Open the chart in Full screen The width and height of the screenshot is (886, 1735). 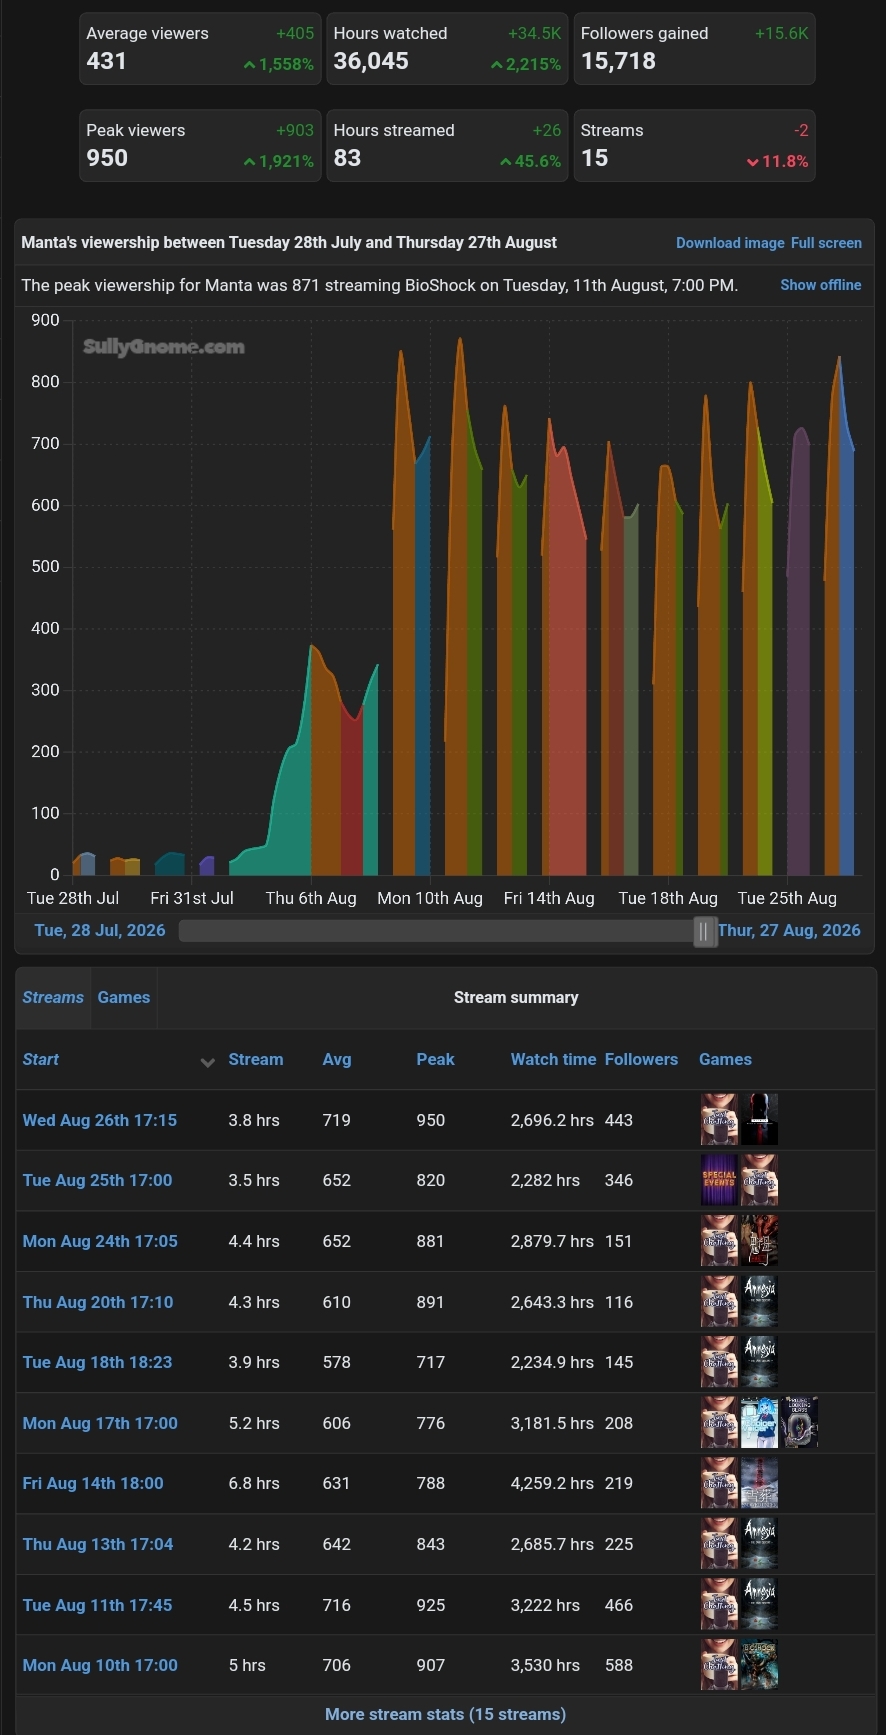point(826,243)
